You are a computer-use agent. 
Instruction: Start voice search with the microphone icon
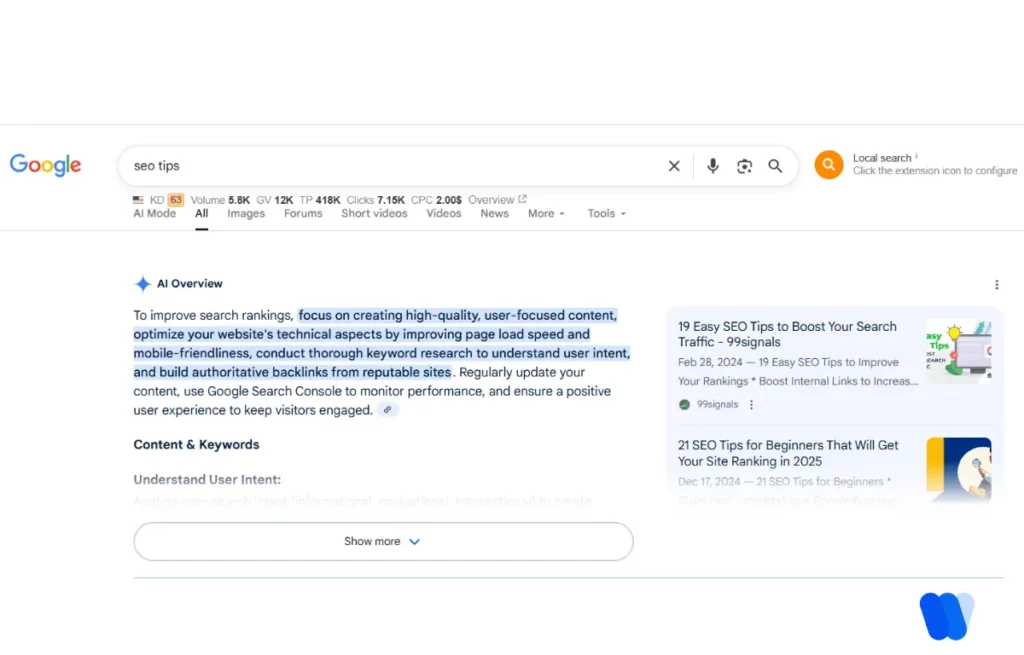pyautogui.click(x=712, y=166)
